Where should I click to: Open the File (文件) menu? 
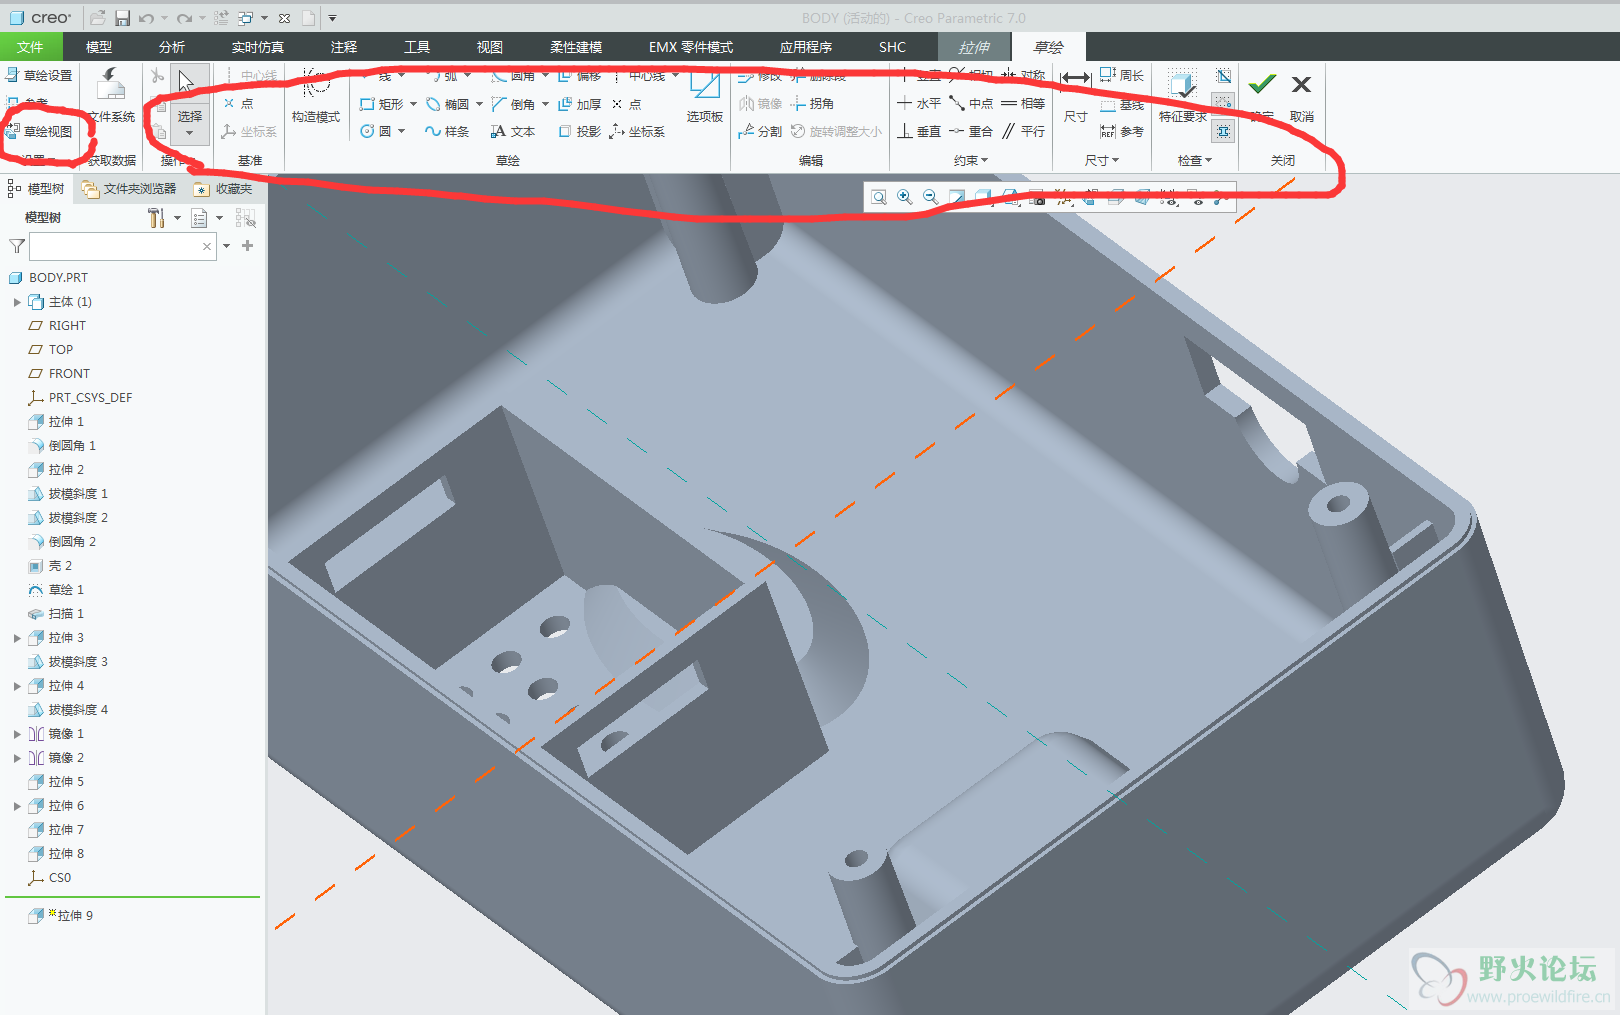pyautogui.click(x=31, y=47)
